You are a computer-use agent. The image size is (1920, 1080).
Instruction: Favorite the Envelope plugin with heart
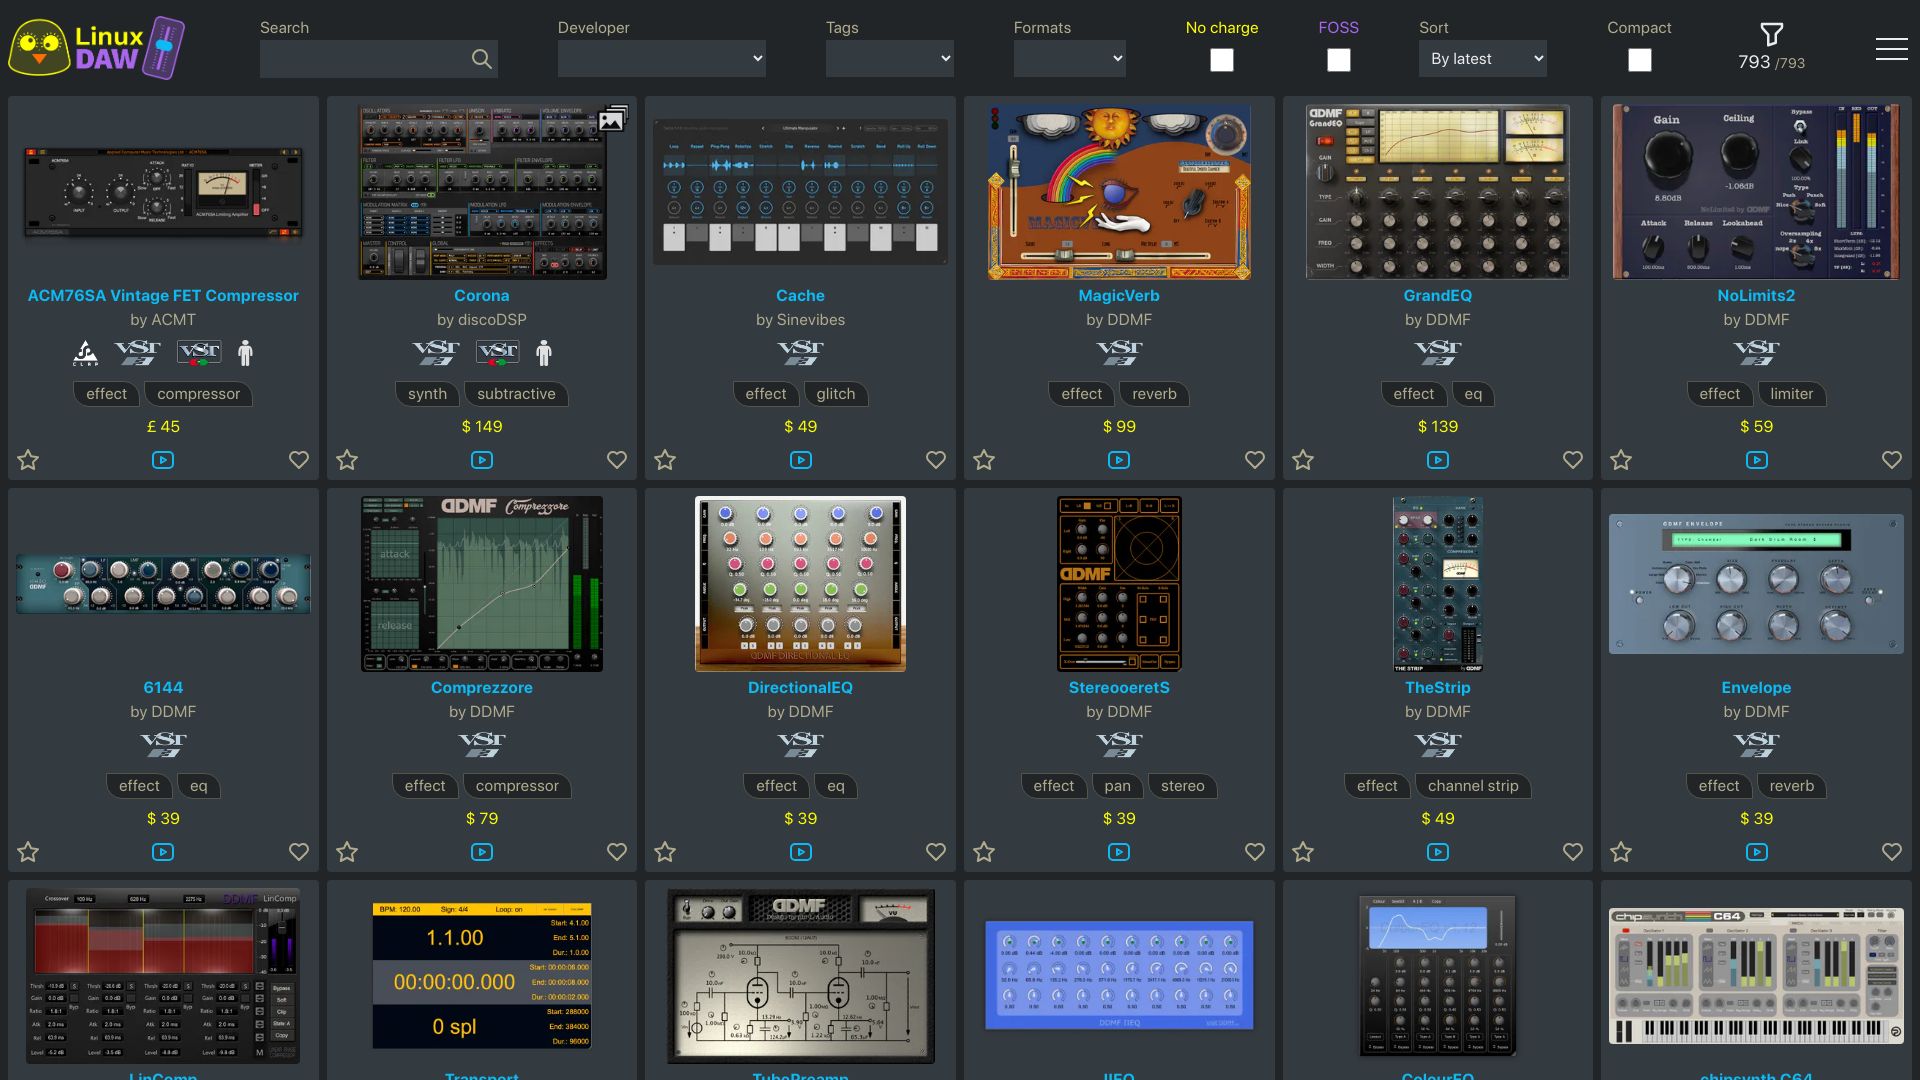coord(1892,852)
